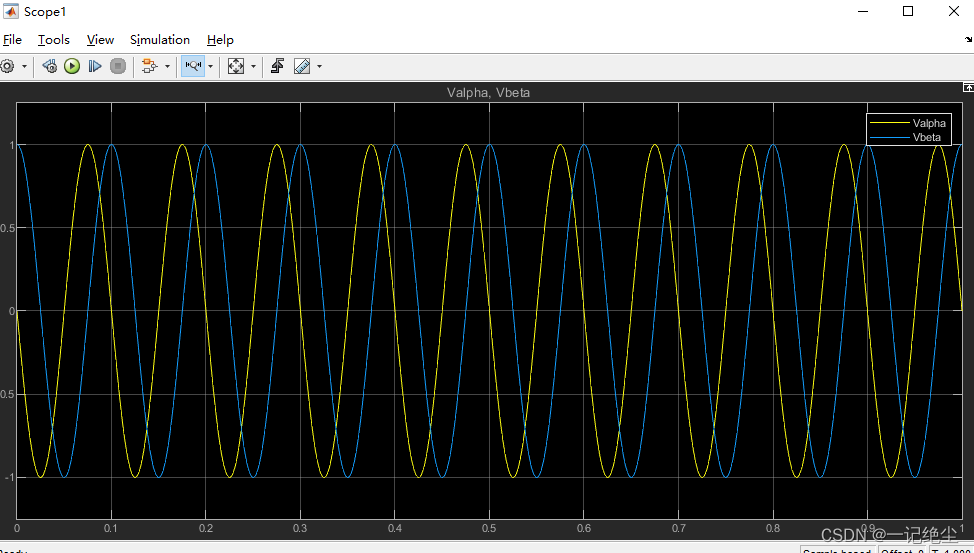The height and width of the screenshot is (553, 974).
Task: Maximize the Scope1 window
Action: (x=908, y=11)
